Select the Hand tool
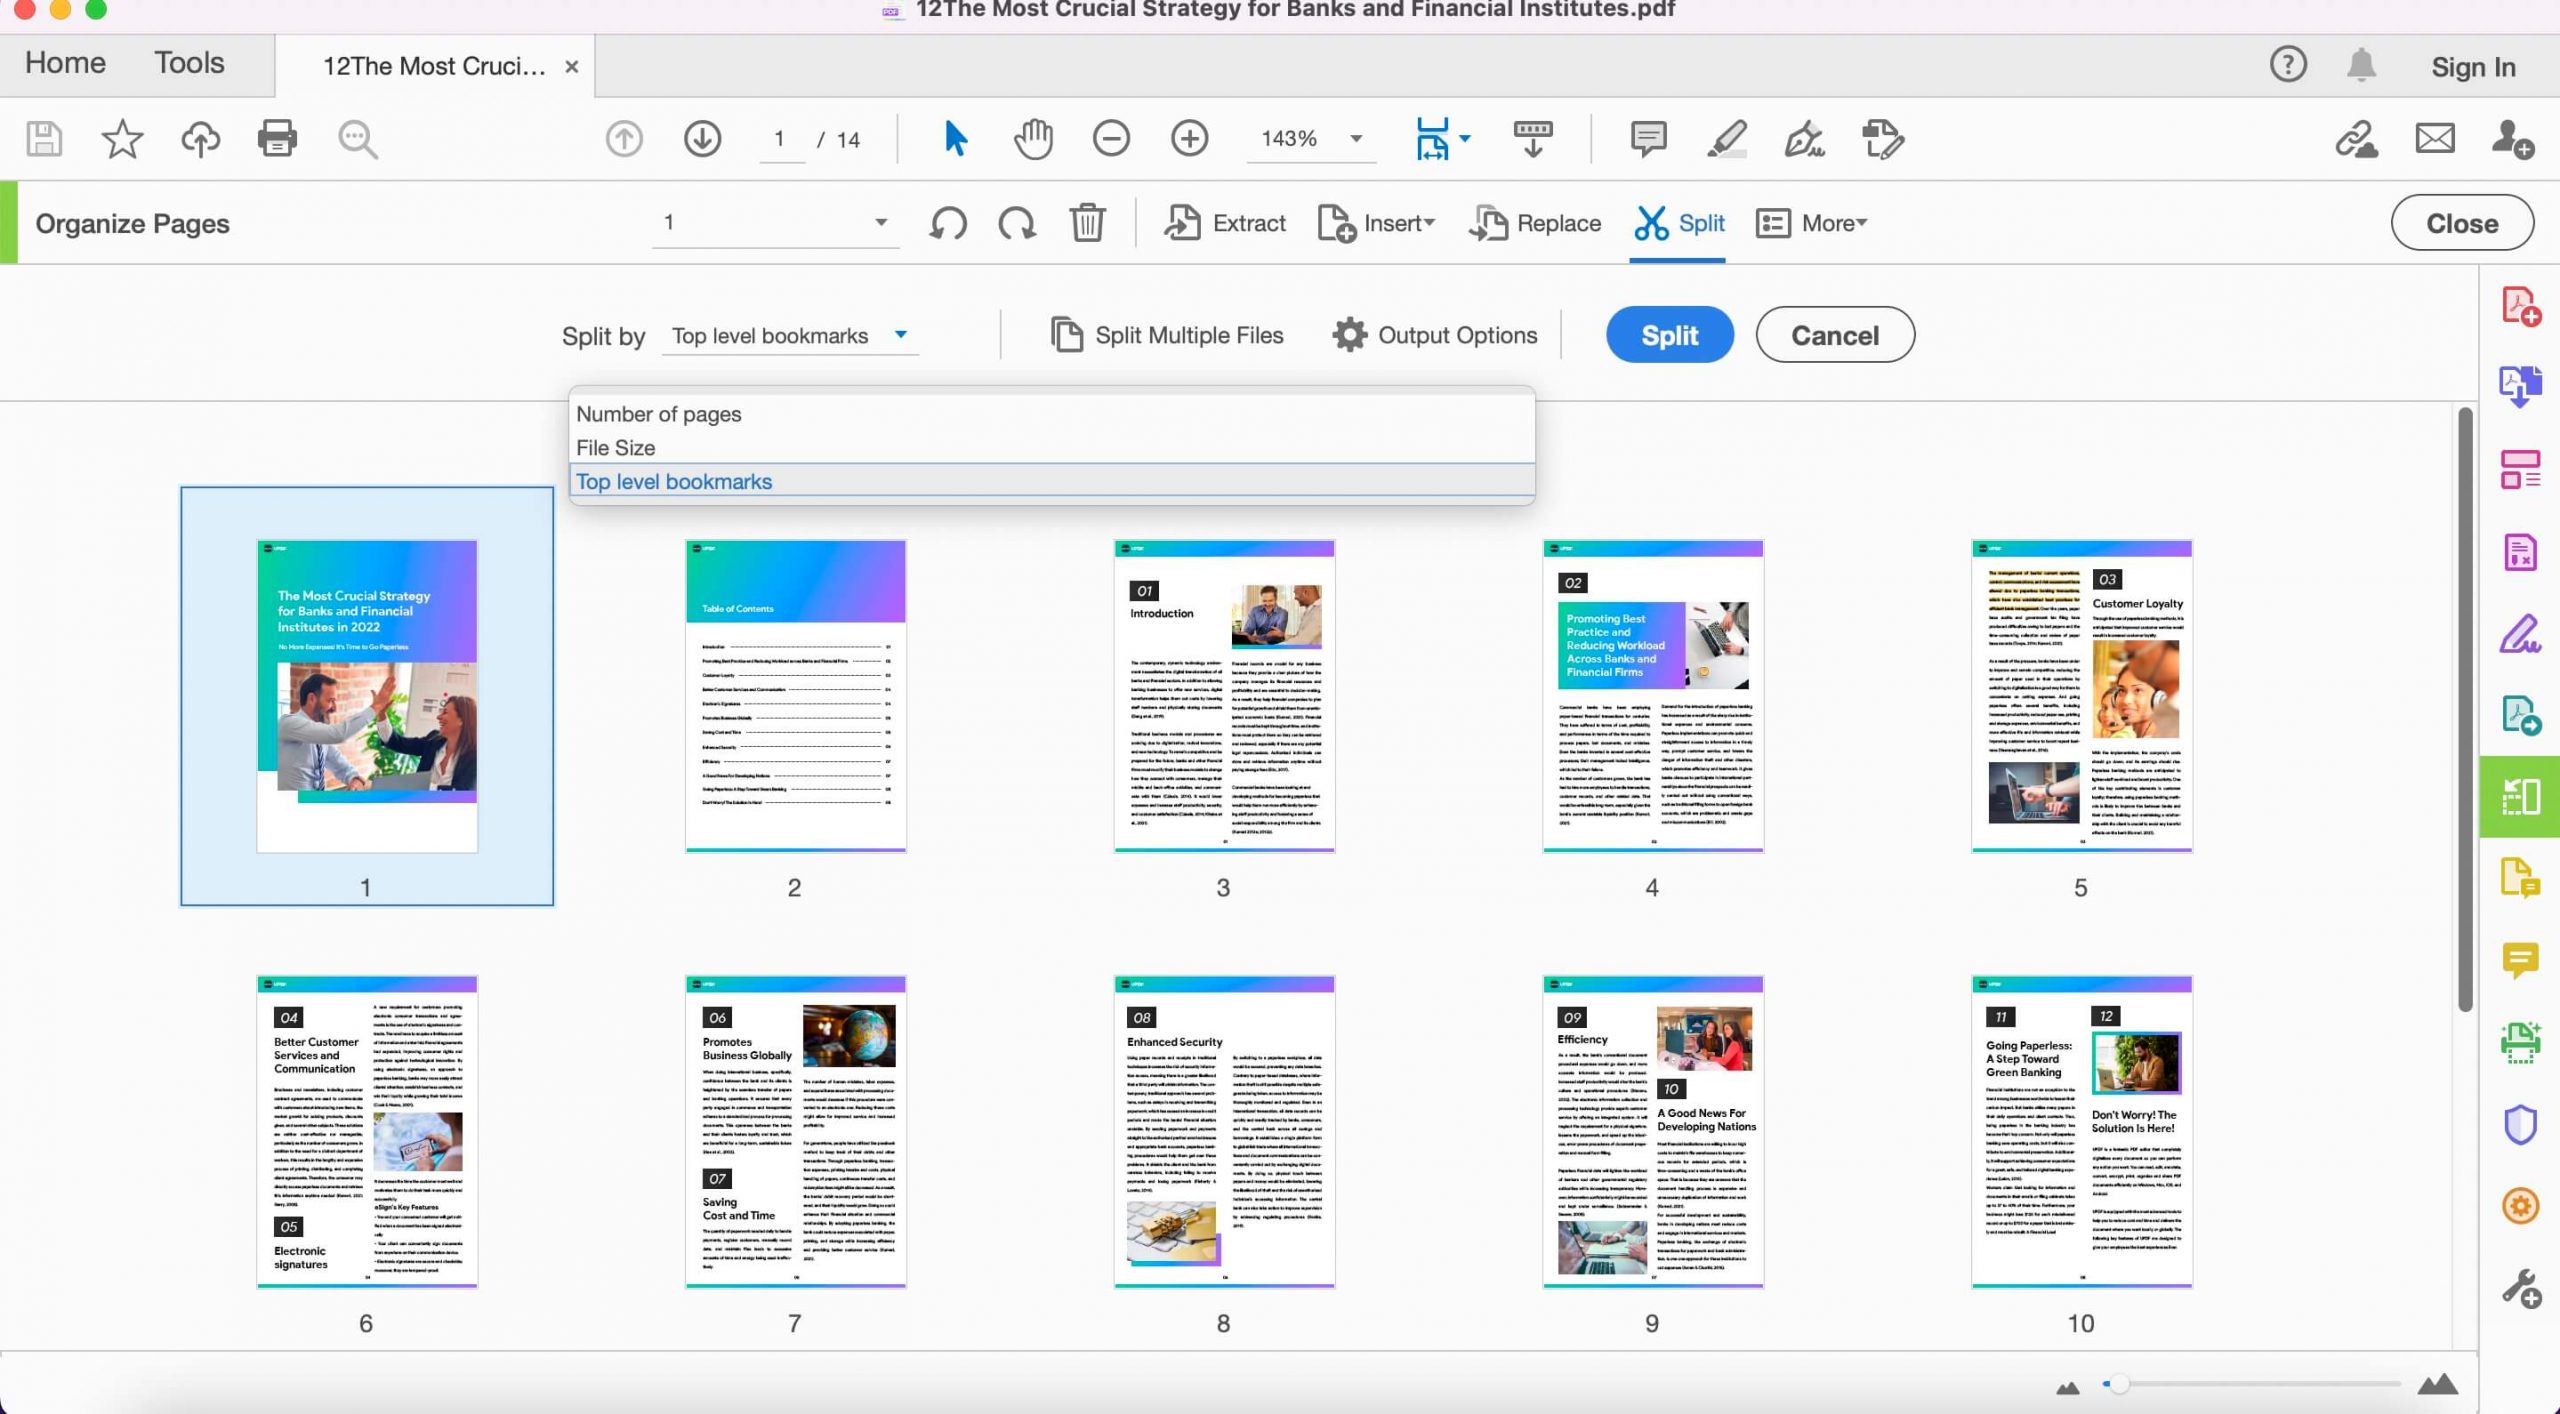This screenshot has height=1414, width=2560. coord(1033,139)
